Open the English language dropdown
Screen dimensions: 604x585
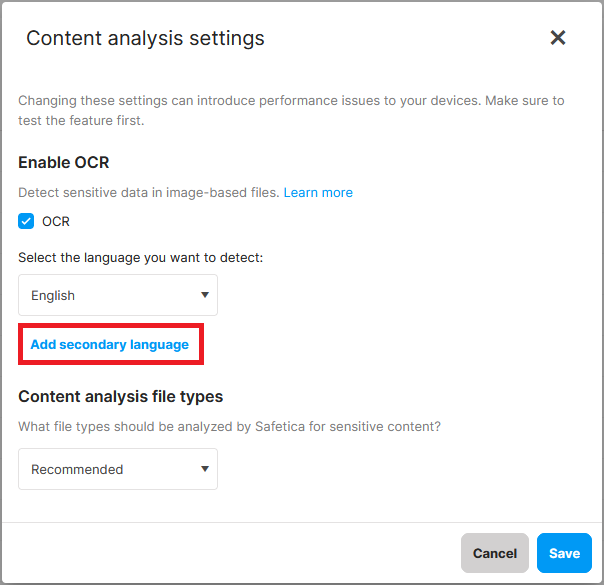point(118,295)
